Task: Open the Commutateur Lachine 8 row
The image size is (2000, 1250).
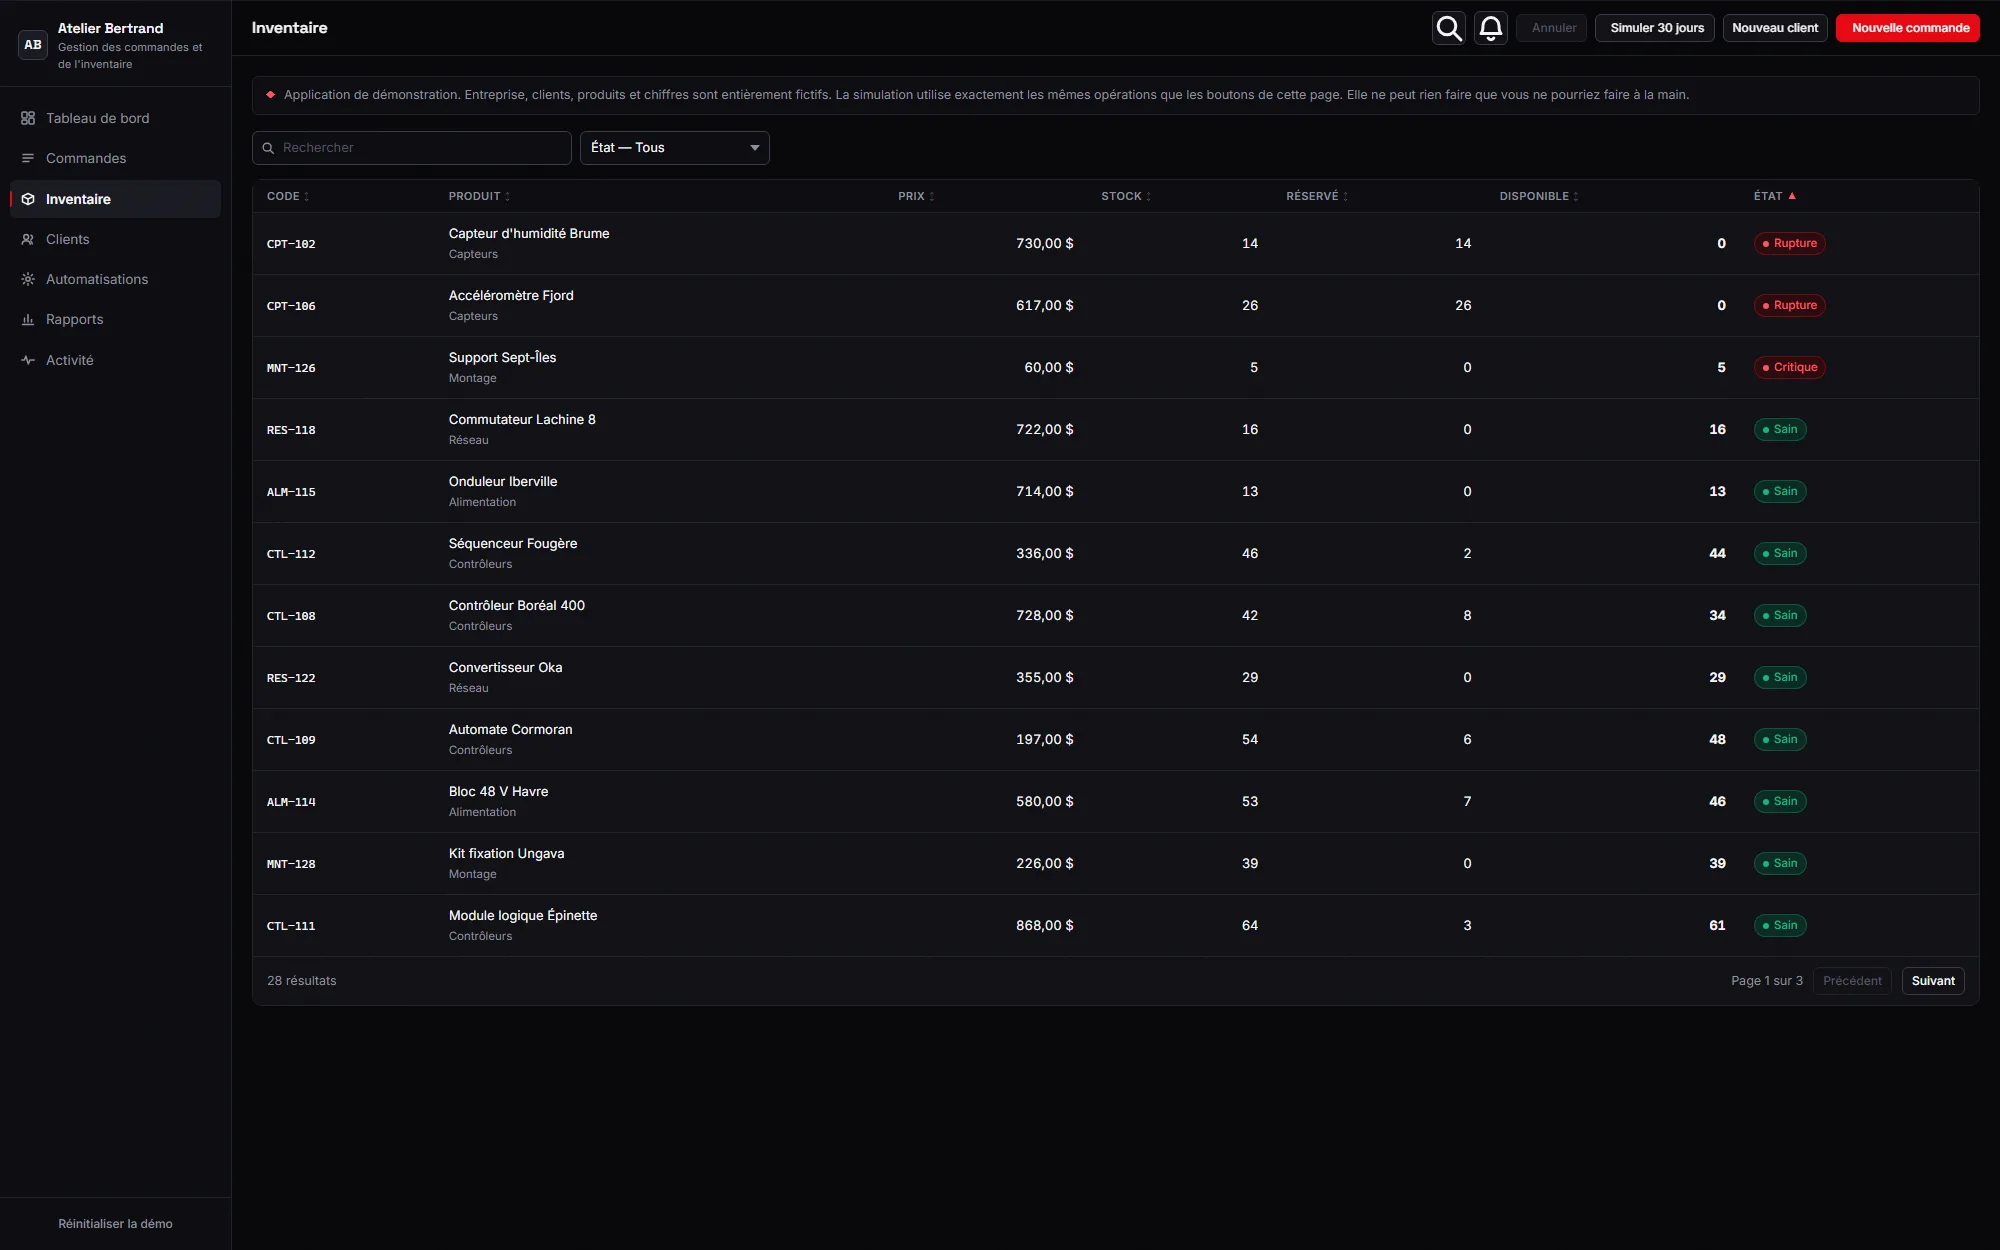Action: click(1115, 430)
